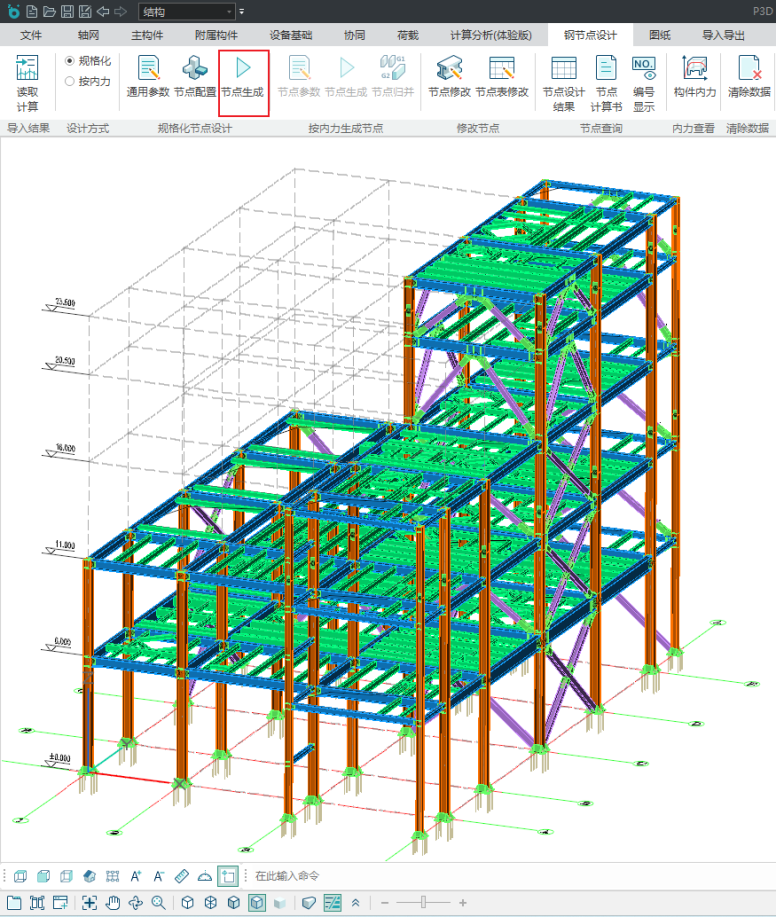Open 节点计算书 calculation report
777x918 pixels.
point(606,83)
